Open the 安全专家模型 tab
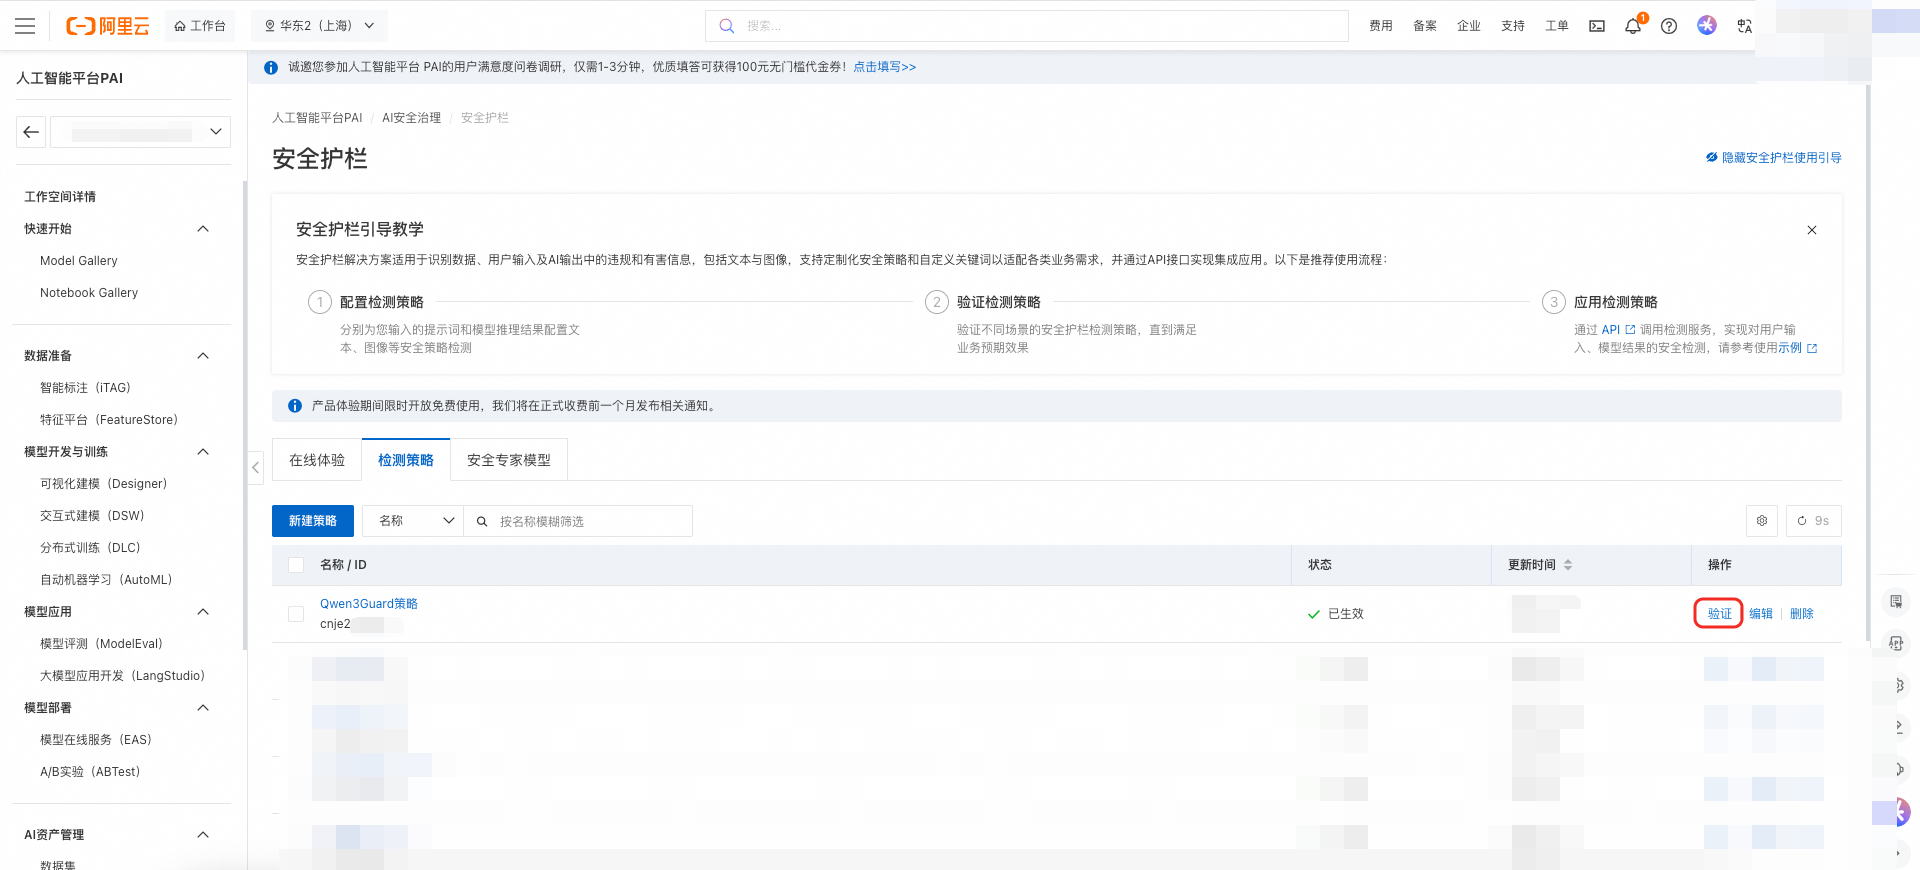The height and width of the screenshot is (870, 1920). coord(509,460)
